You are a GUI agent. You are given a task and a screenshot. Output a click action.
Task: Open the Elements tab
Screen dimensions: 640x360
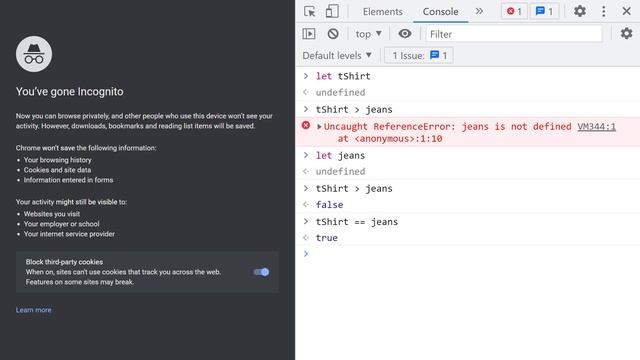pyautogui.click(x=382, y=11)
